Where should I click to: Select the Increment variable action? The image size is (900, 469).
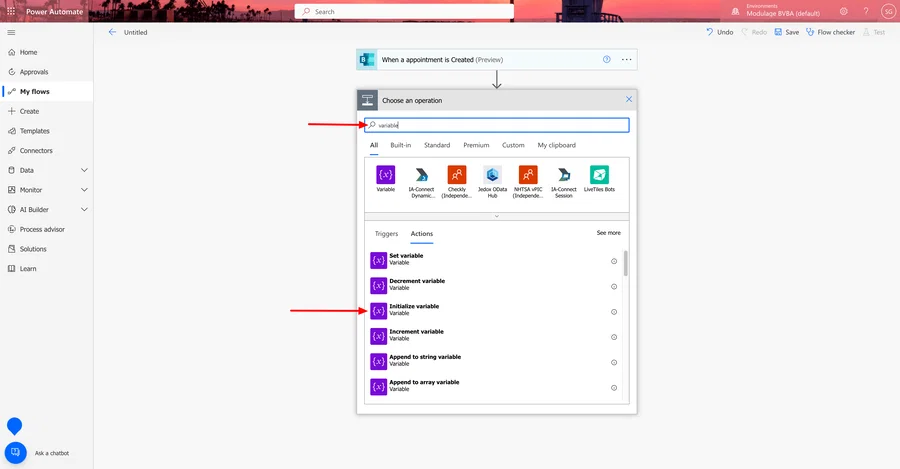496,335
